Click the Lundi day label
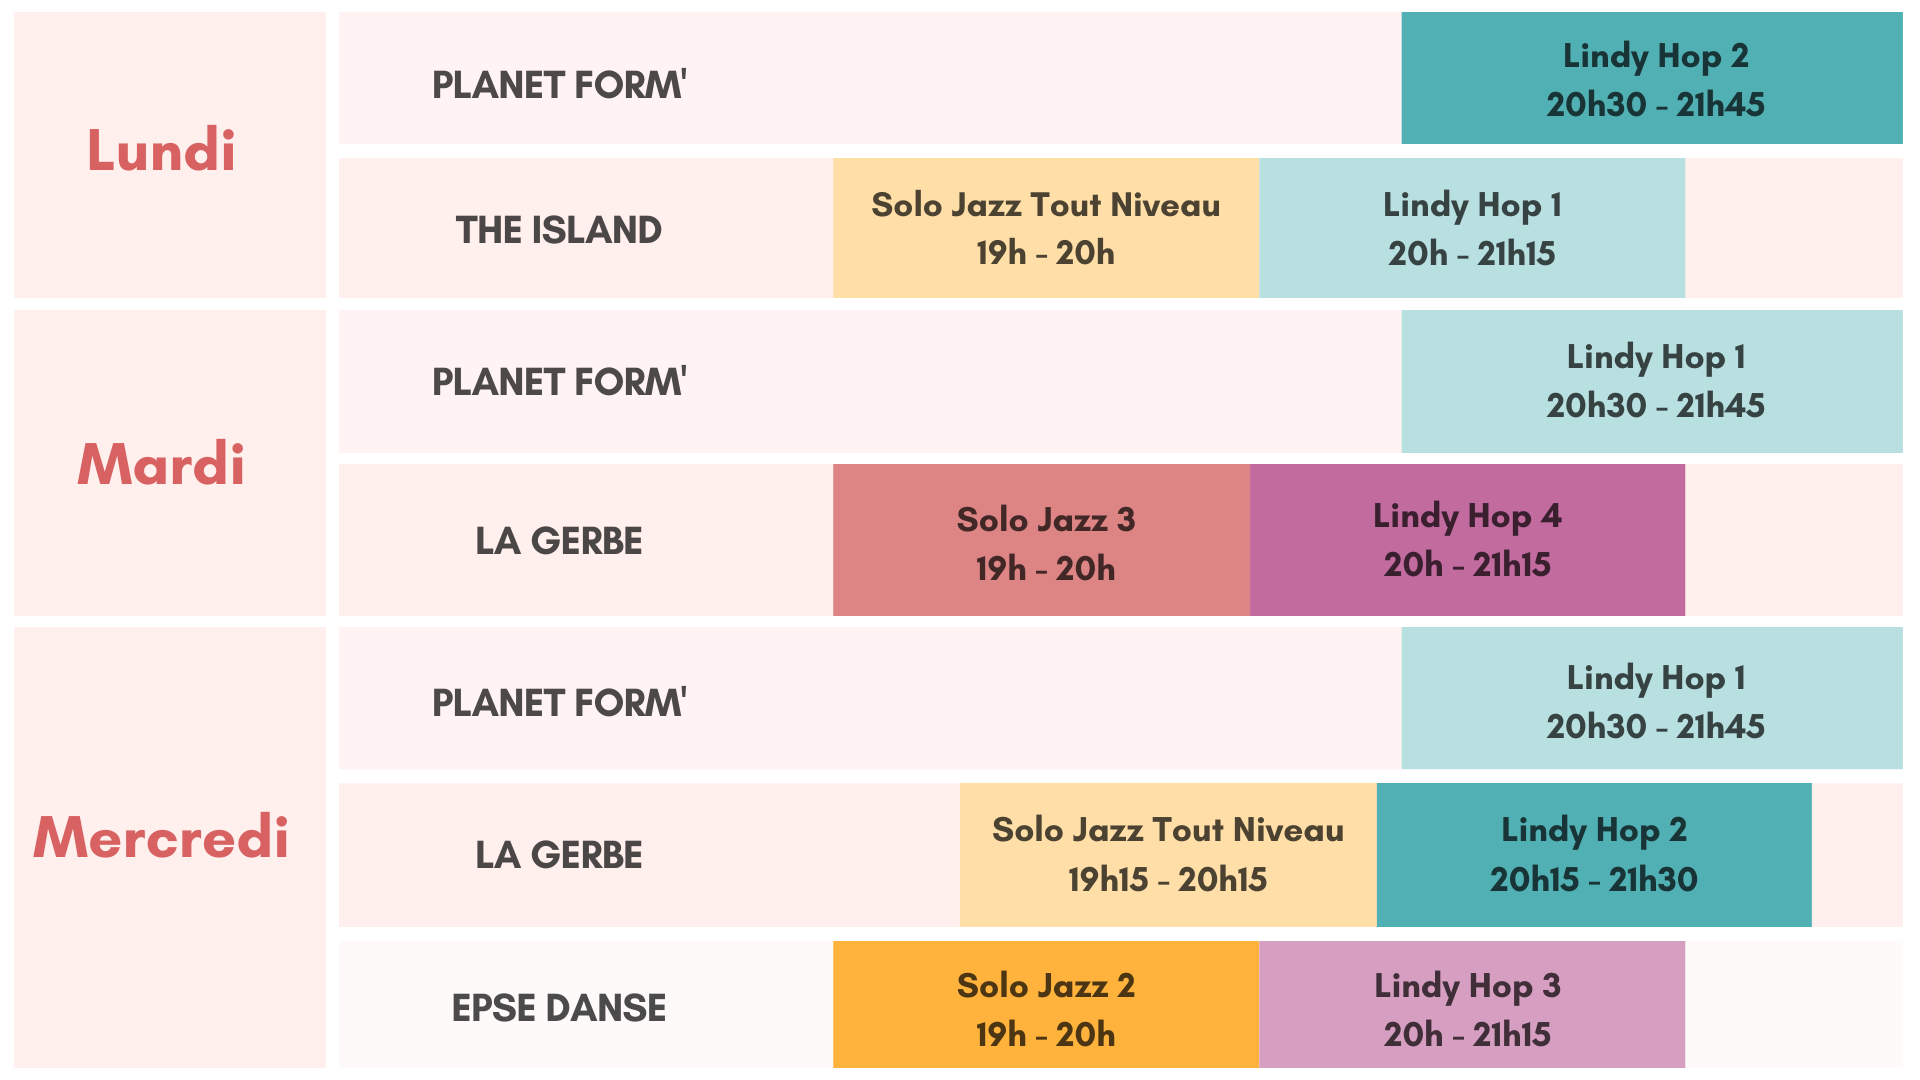The image size is (1920, 1080). pyautogui.click(x=162, y=151)
